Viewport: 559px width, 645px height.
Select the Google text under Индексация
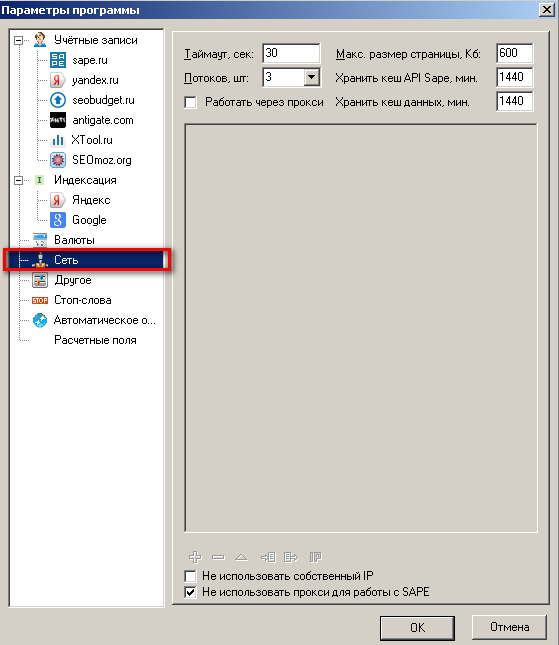click(x=89, y=220)
